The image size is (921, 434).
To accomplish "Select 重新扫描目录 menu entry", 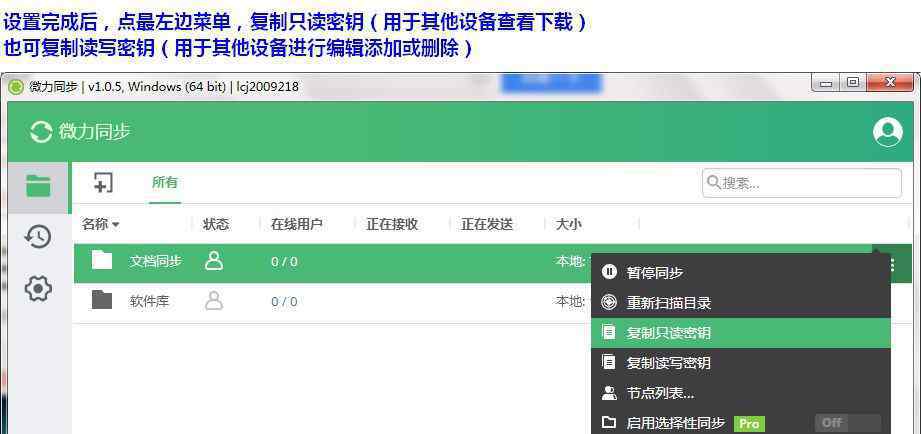I will pyautogui.click(x=741, y=303).
